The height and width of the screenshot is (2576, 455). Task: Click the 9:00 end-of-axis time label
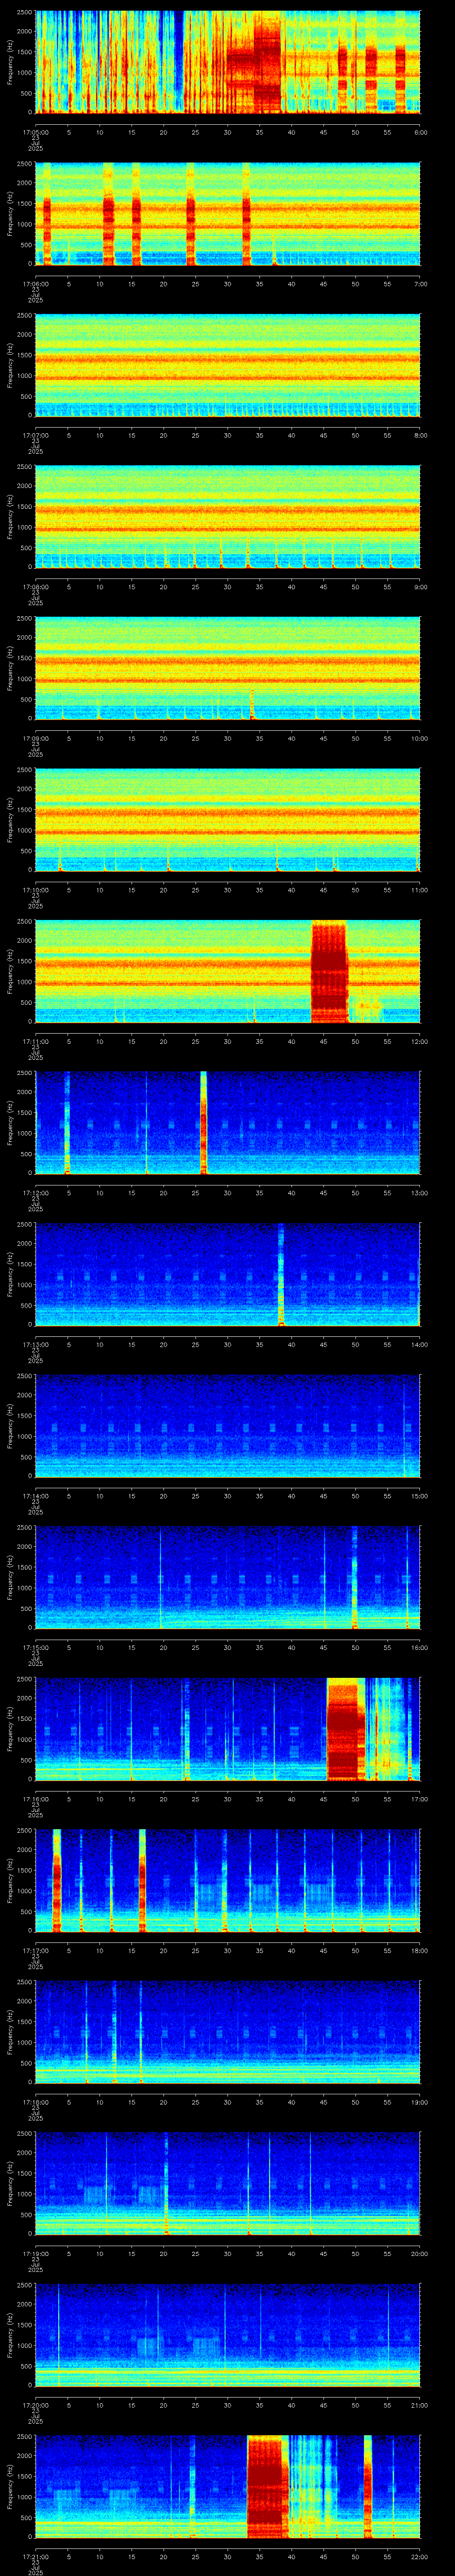(x=420, y=587)
